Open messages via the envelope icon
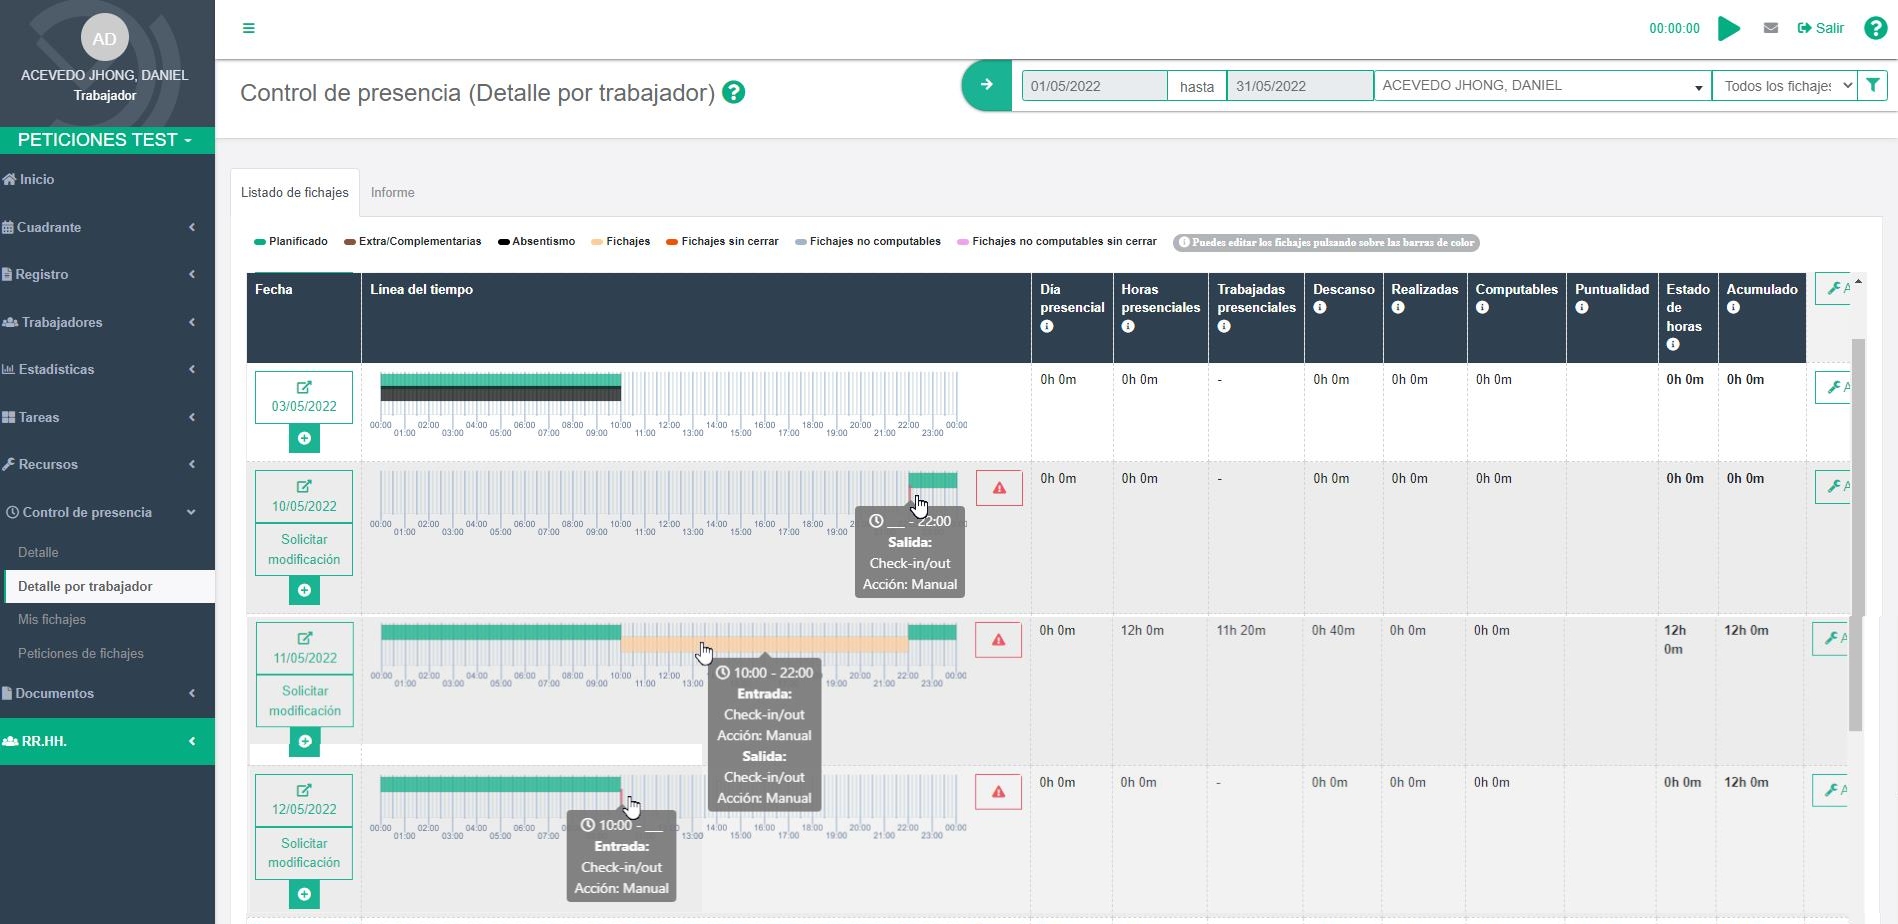Viewport: 1898px width, 924px height. [1771, 28]
